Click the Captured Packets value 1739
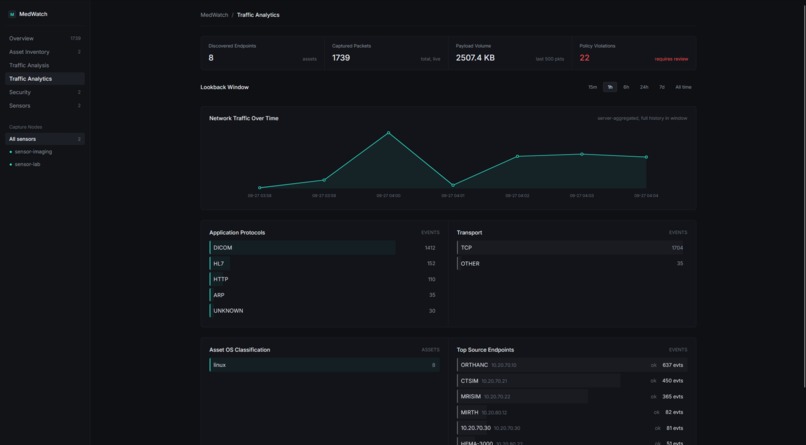806x445 pixels. pyautogui.click(x=341, y=58)
